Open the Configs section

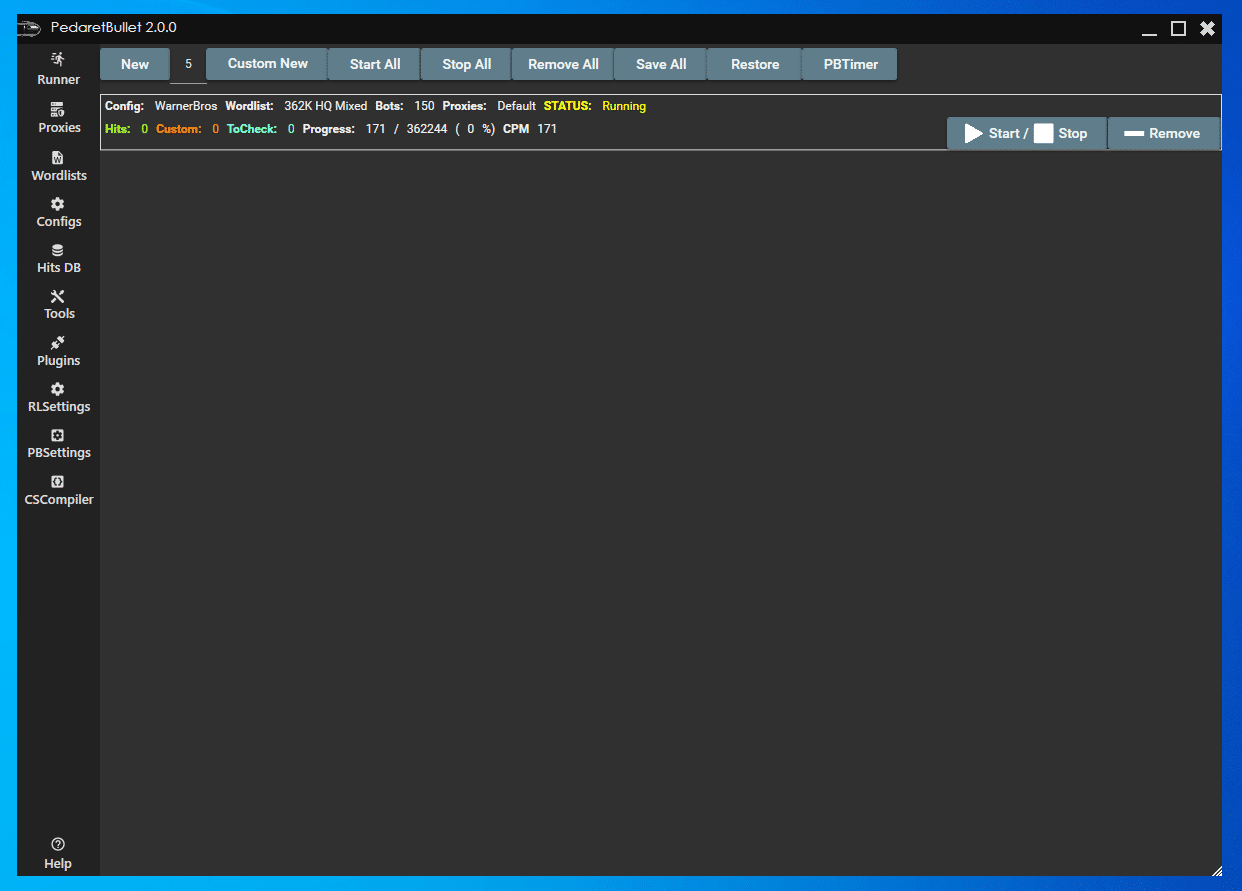tap(58, 212)
